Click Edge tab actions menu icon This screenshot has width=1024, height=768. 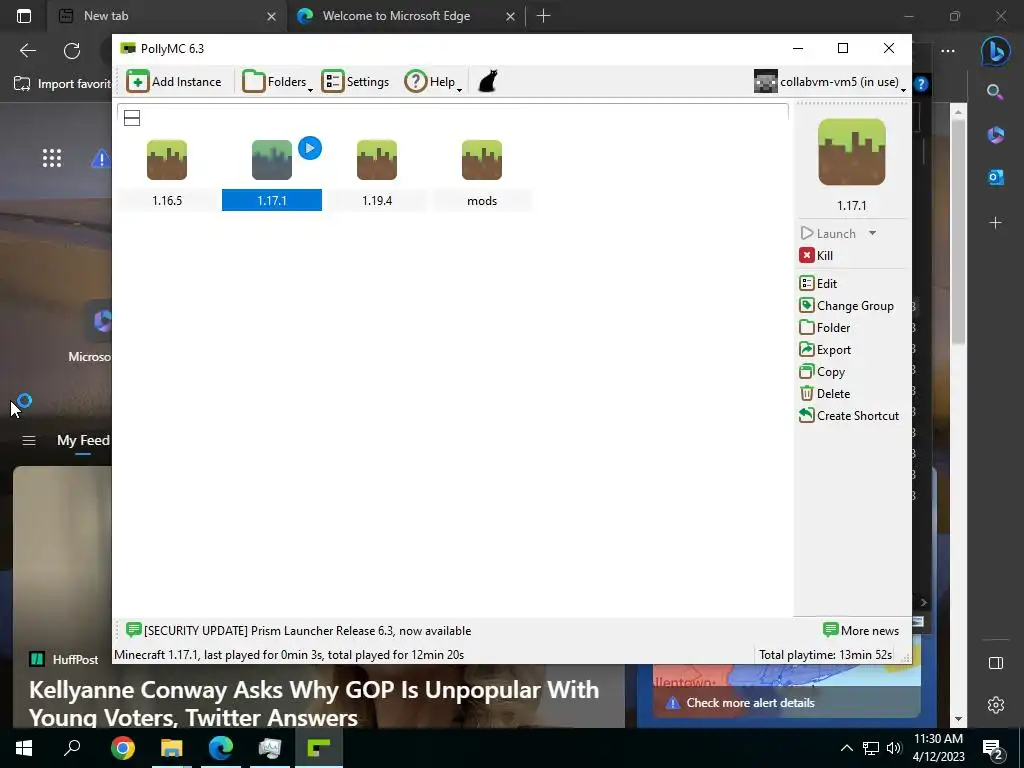tap(24, 16)
